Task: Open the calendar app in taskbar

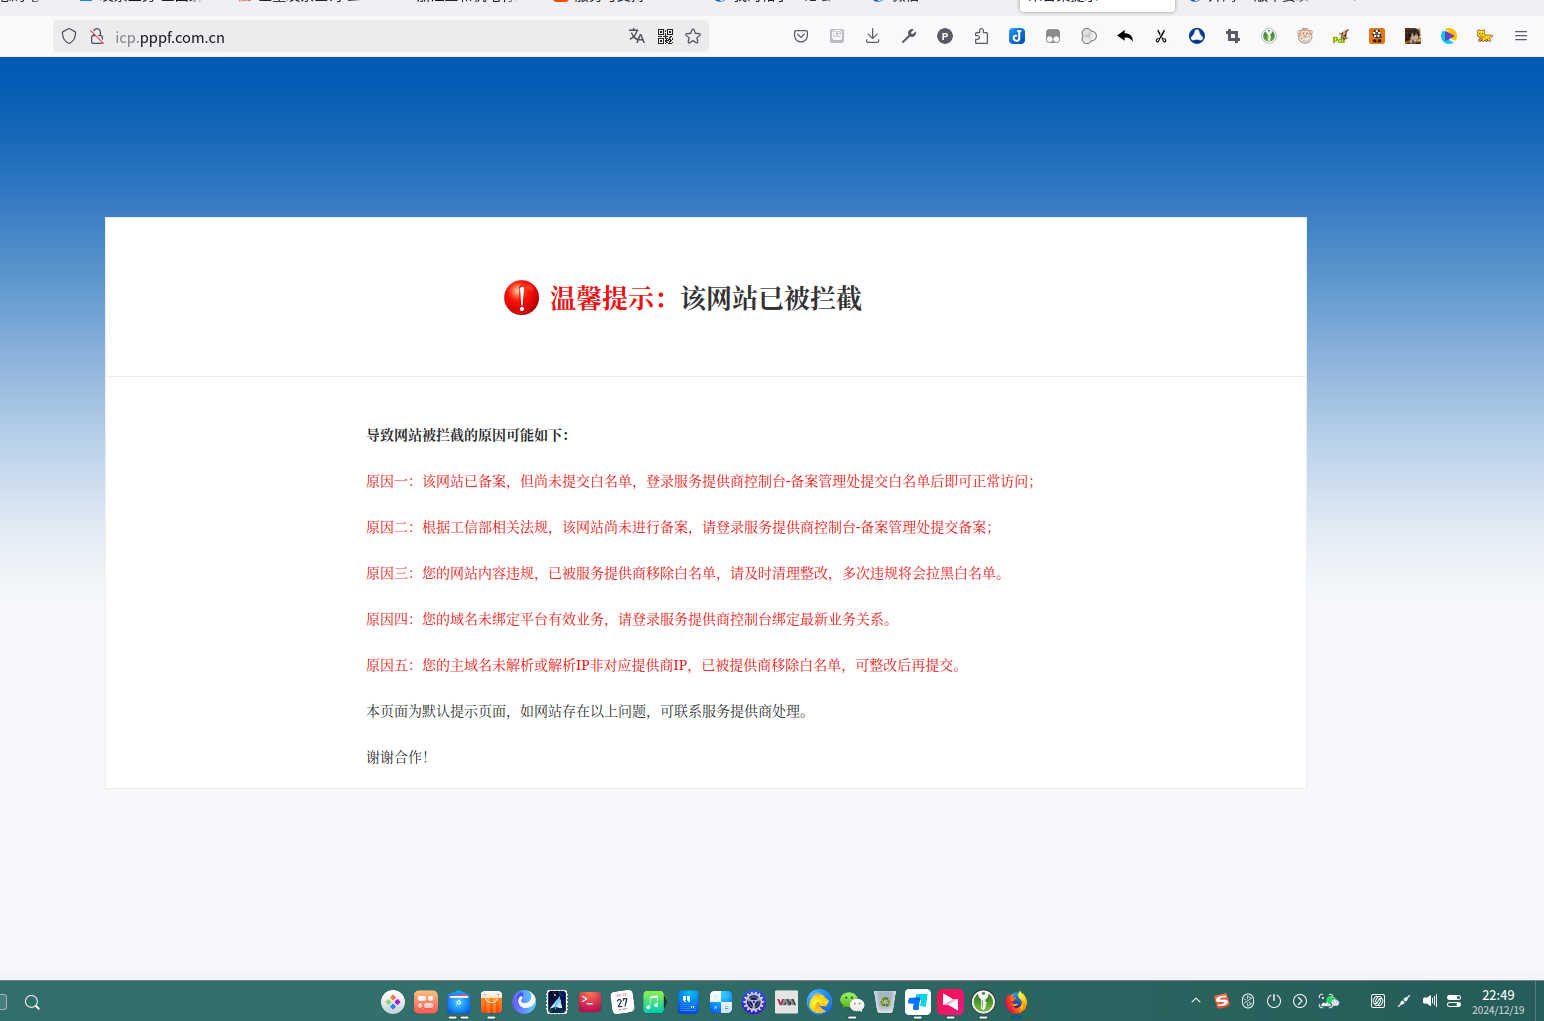Action: click(x=622, y=1001)
